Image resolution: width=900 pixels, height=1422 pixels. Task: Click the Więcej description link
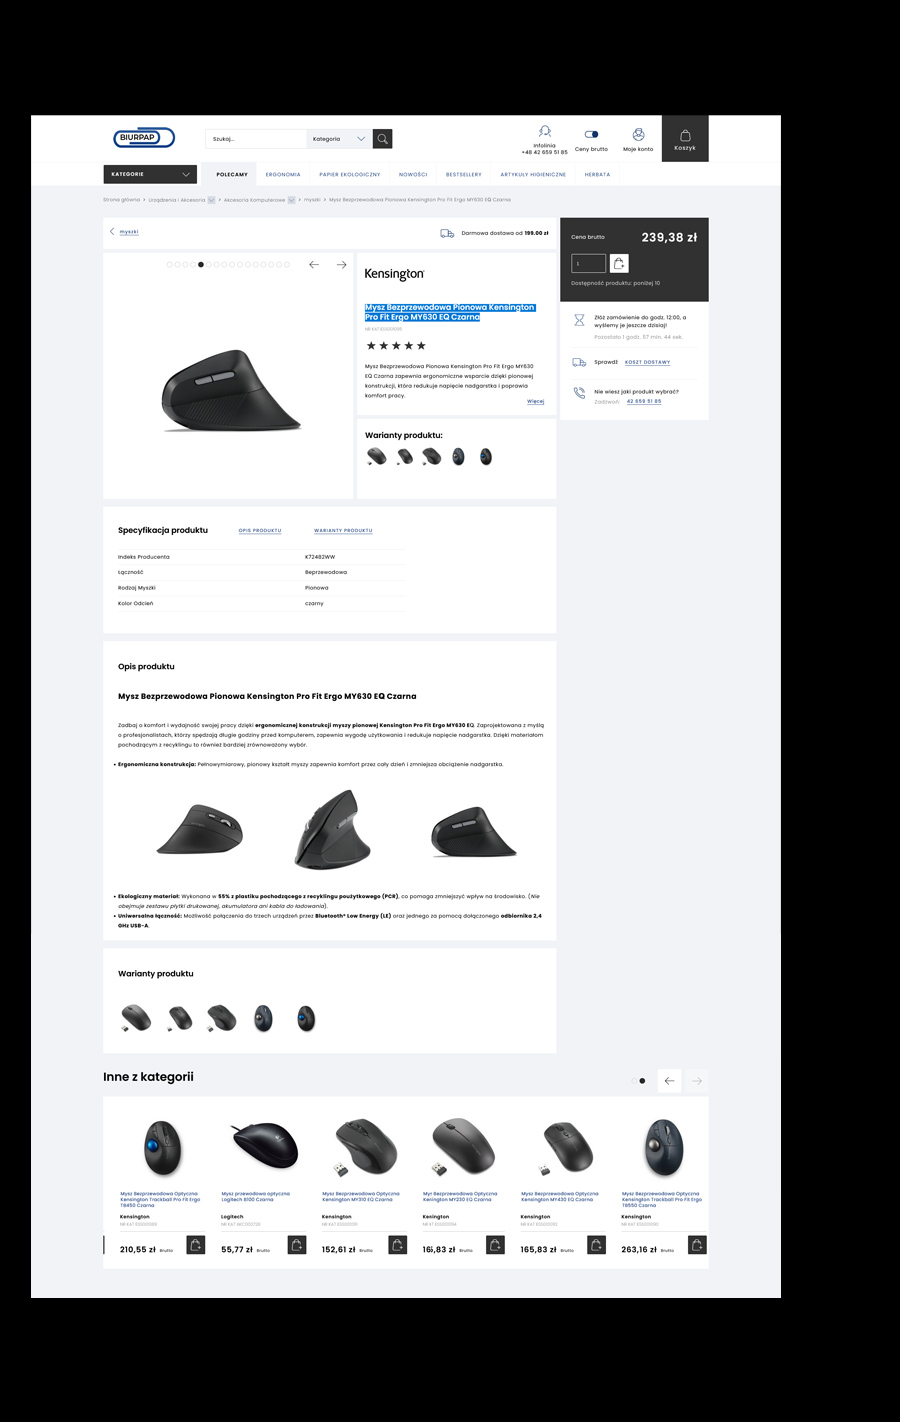tap(536, 401)
